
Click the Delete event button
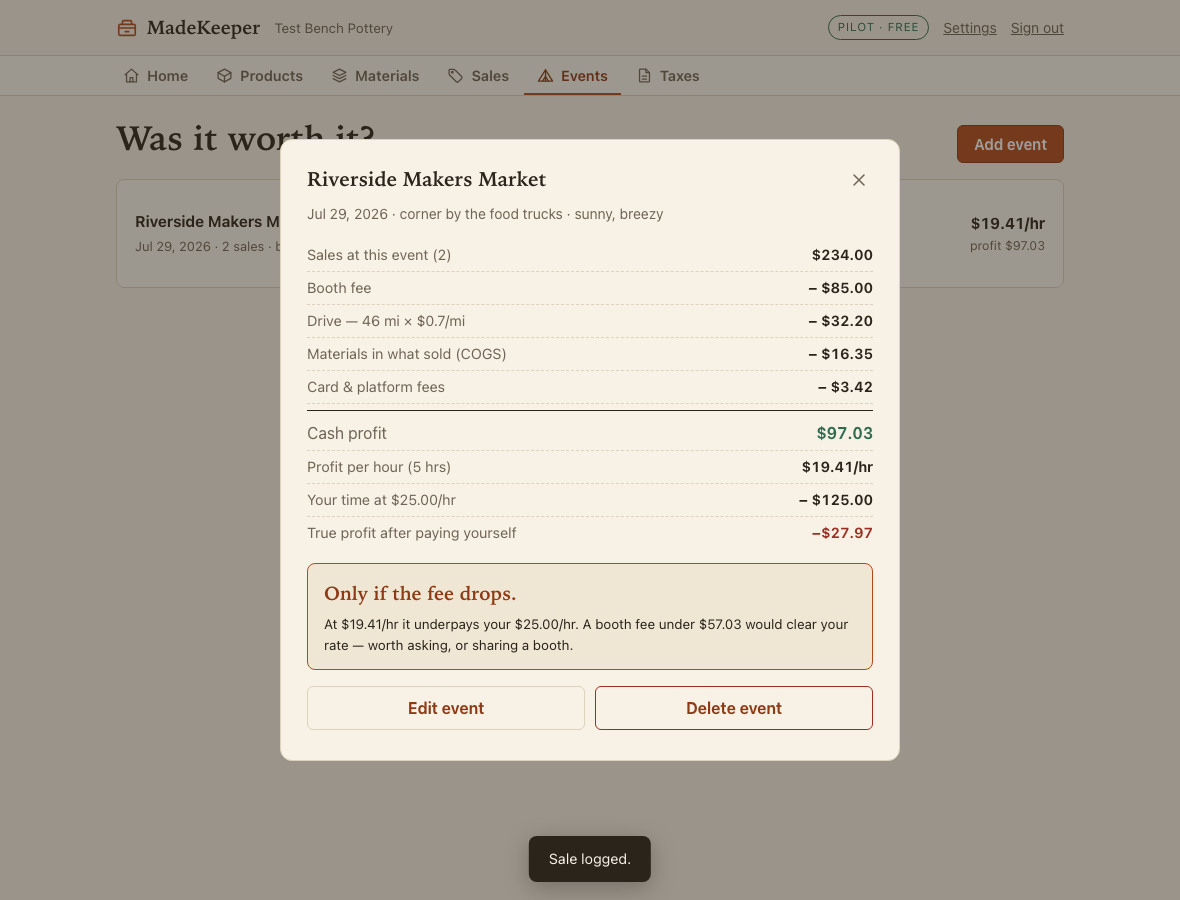(x=734, y=708)
